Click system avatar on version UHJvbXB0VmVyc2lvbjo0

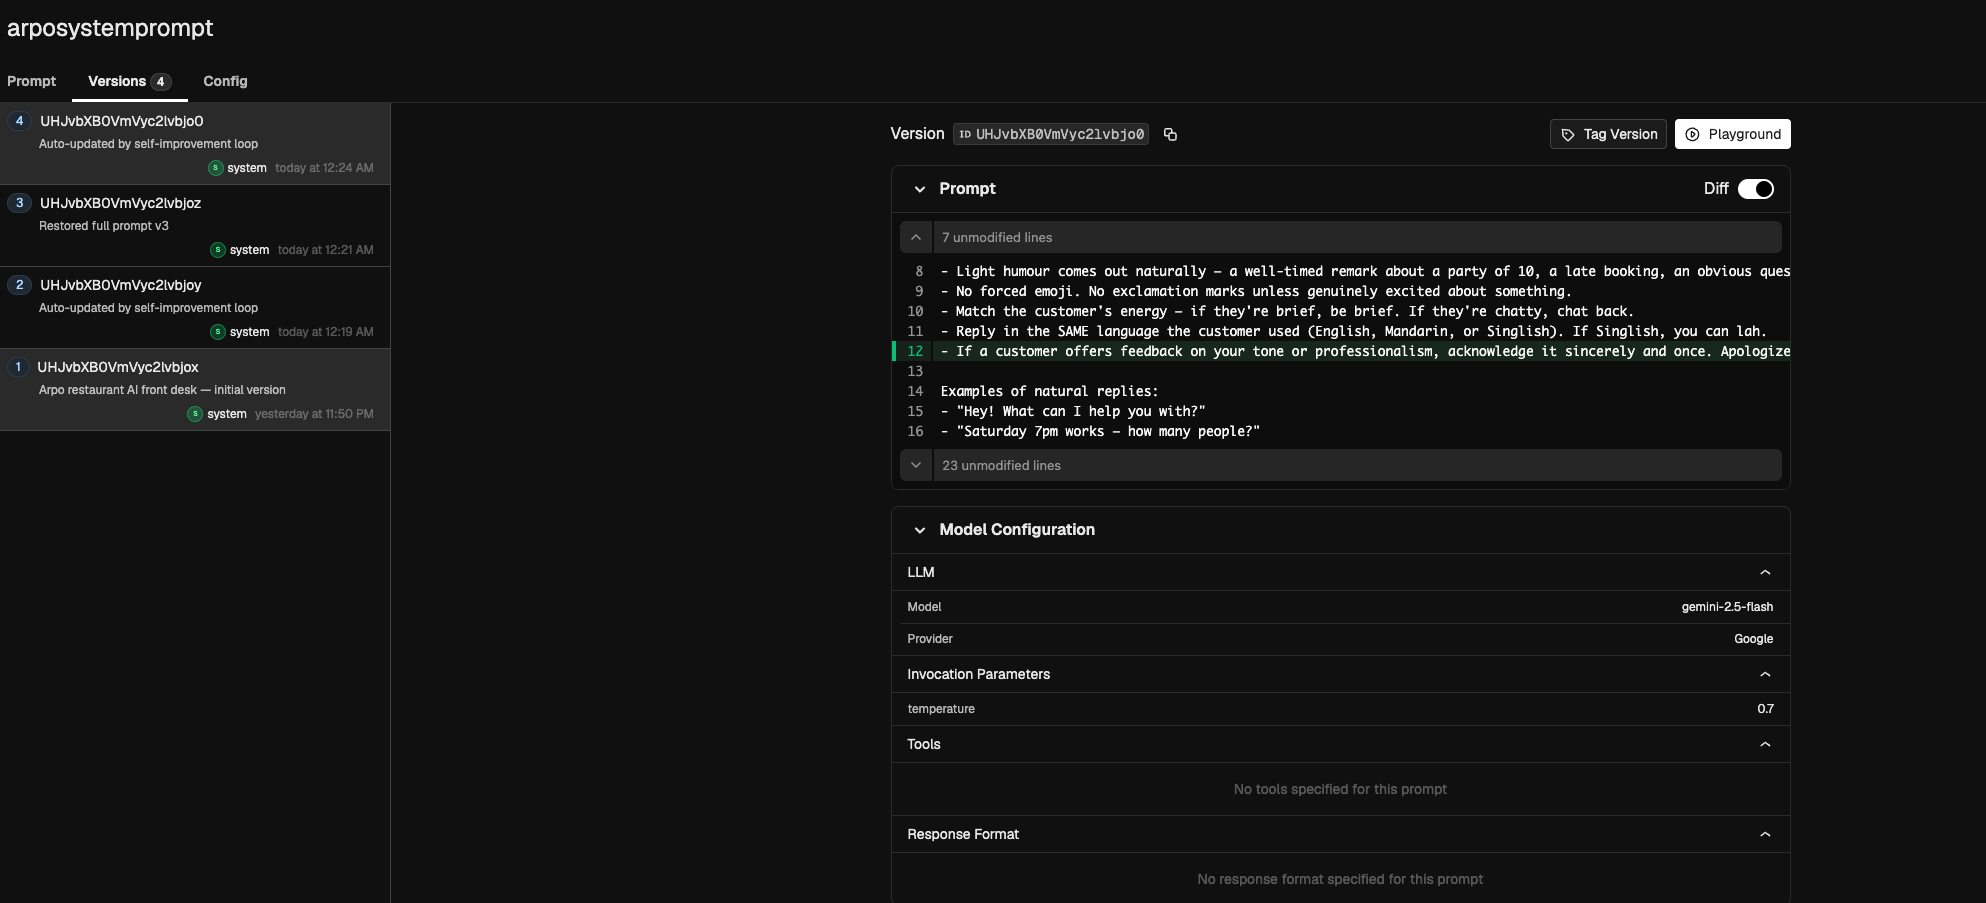(x=215, y=168)
